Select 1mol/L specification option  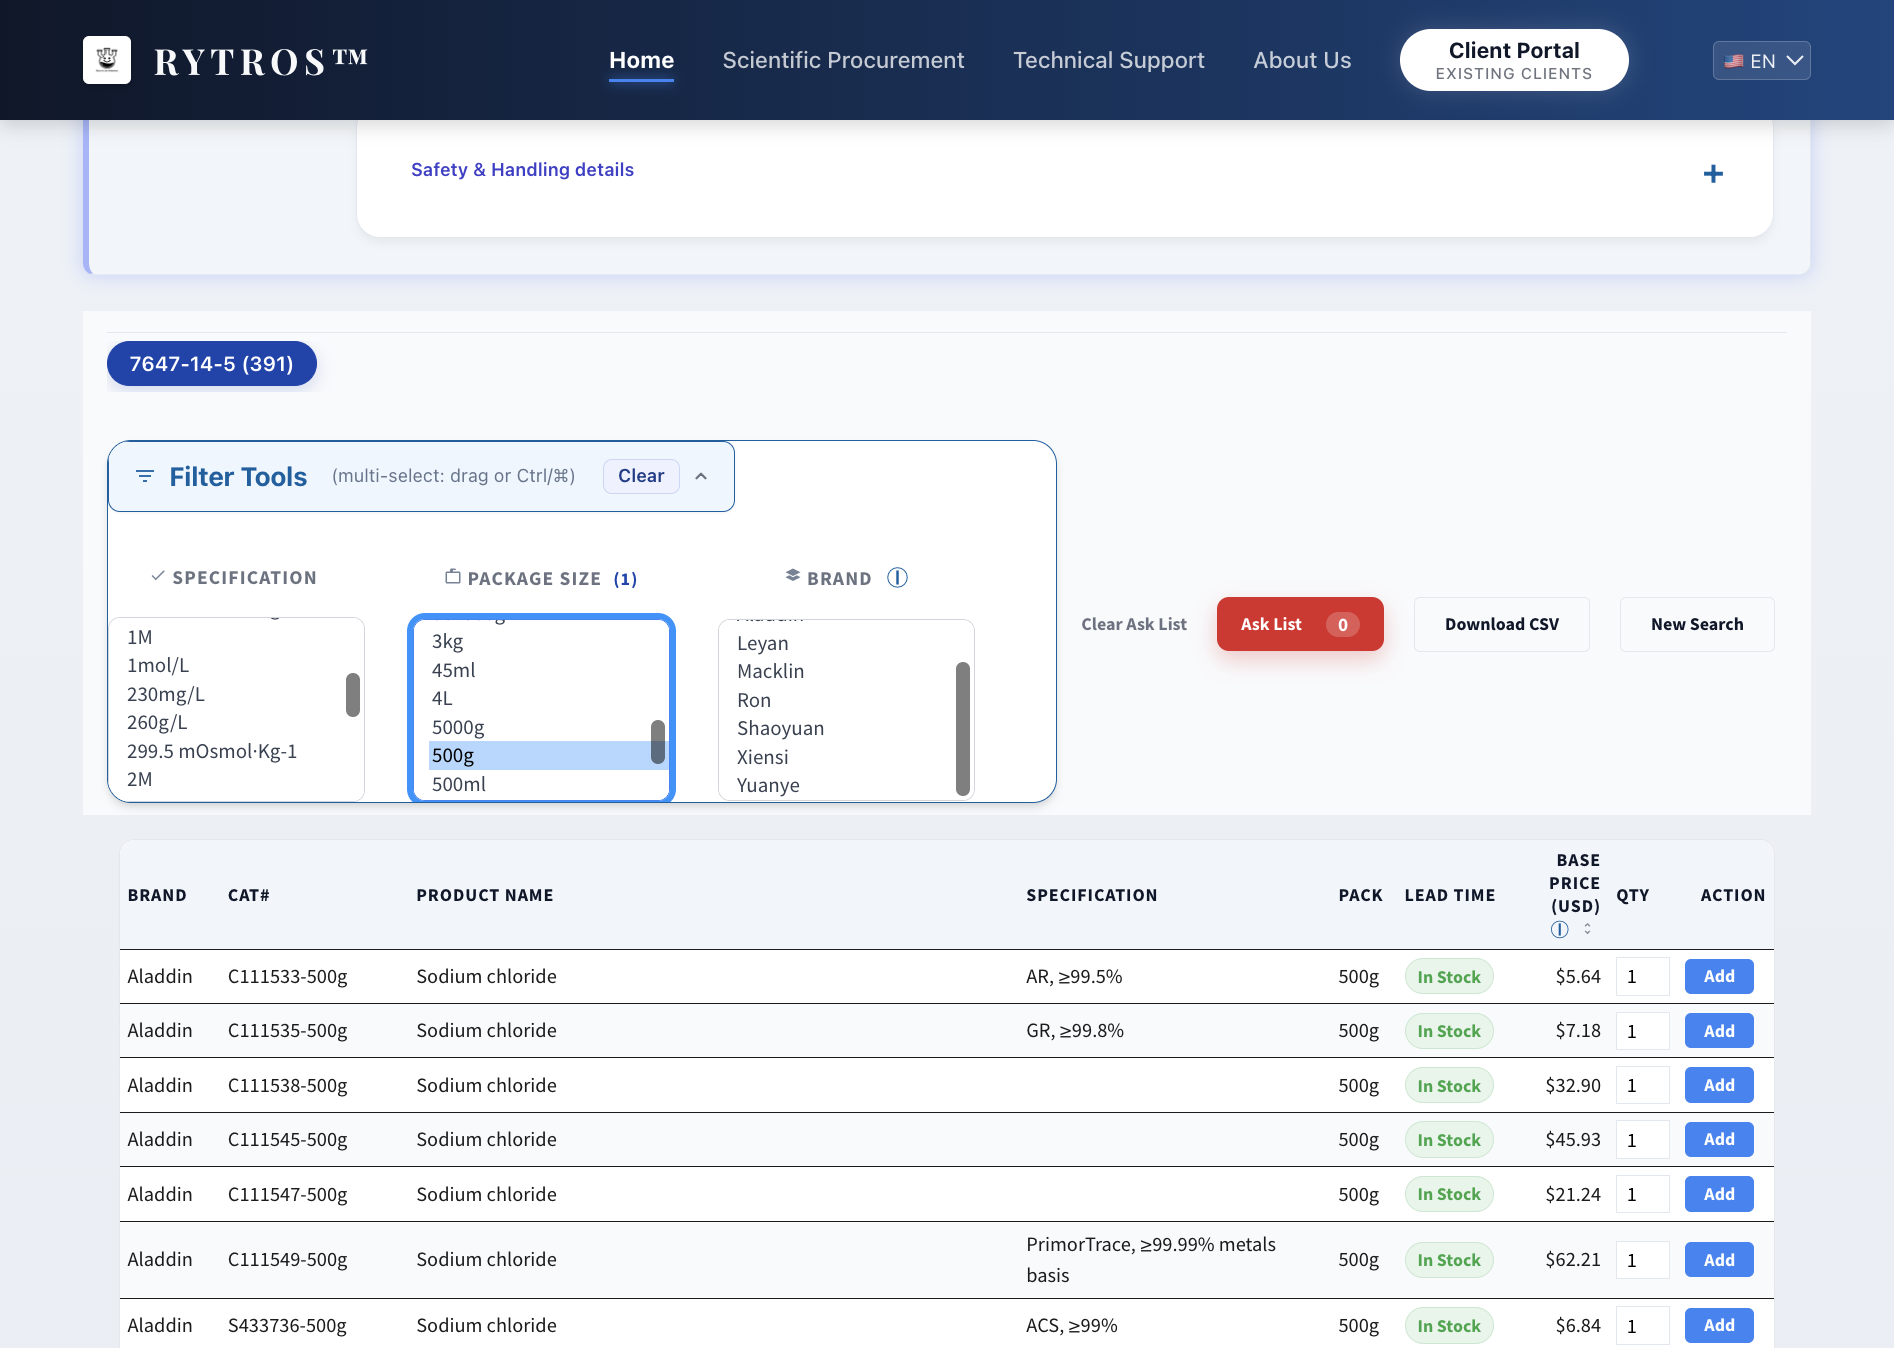[235, 665]
